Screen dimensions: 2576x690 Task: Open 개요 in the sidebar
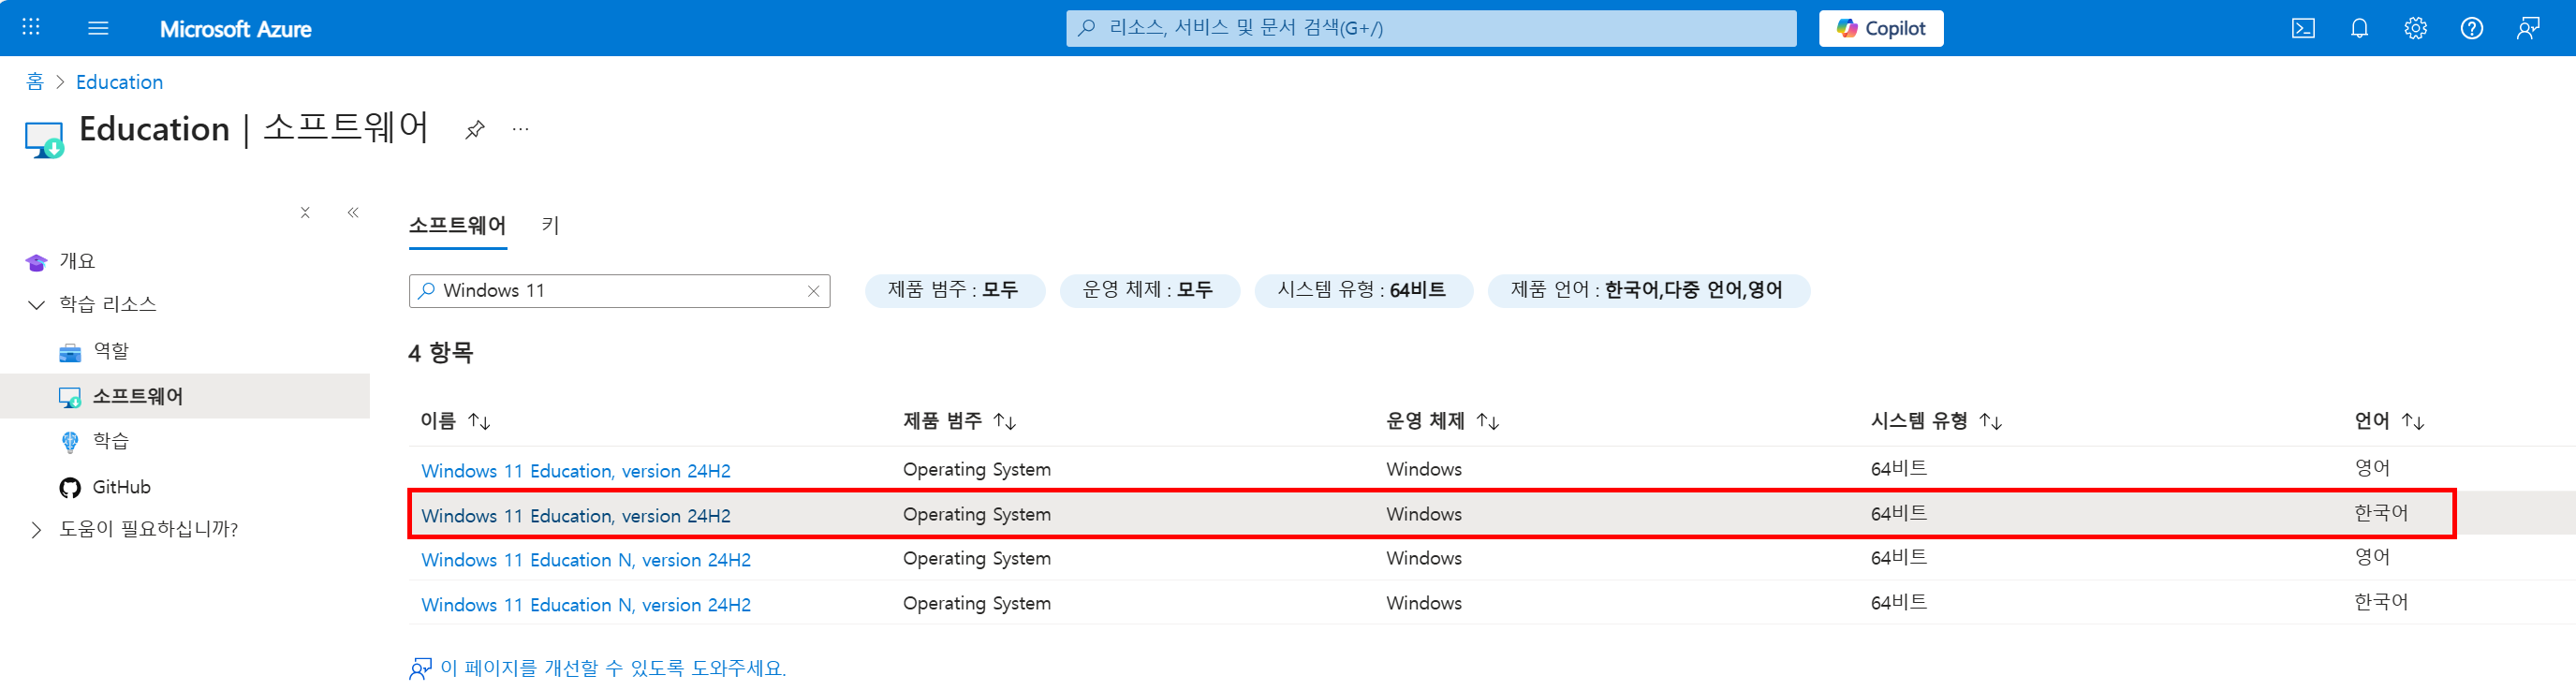[x=77, y=261]
